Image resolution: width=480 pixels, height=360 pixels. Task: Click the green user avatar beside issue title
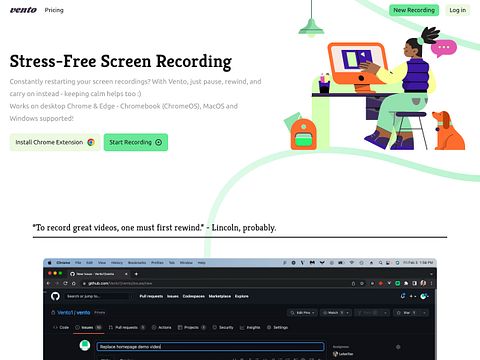point(85,345)
